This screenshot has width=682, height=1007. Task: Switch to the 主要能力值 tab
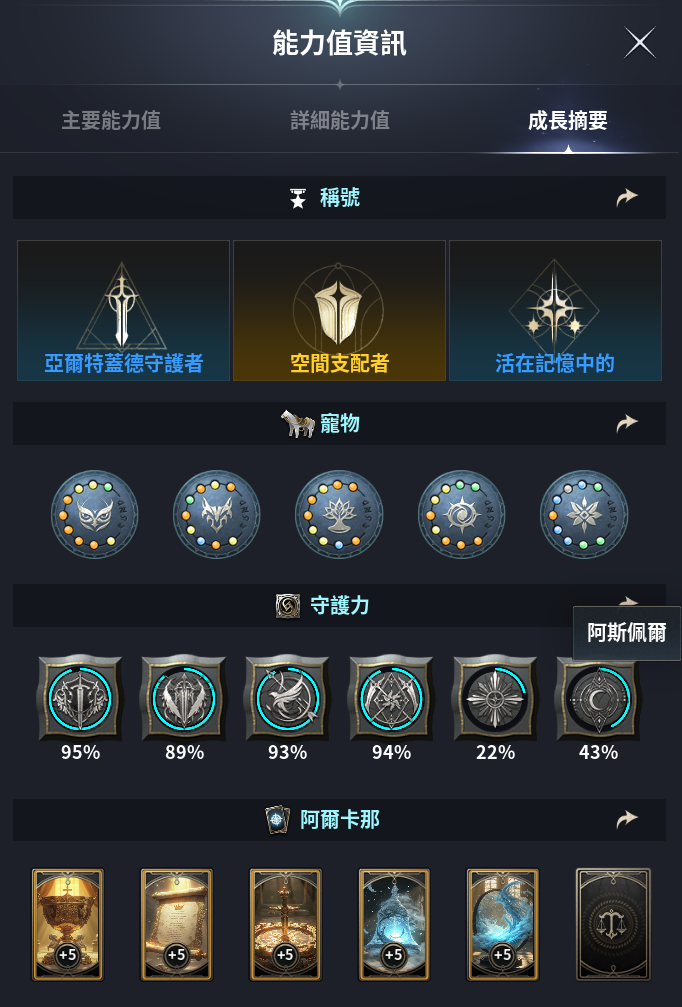tap(111, 120)
